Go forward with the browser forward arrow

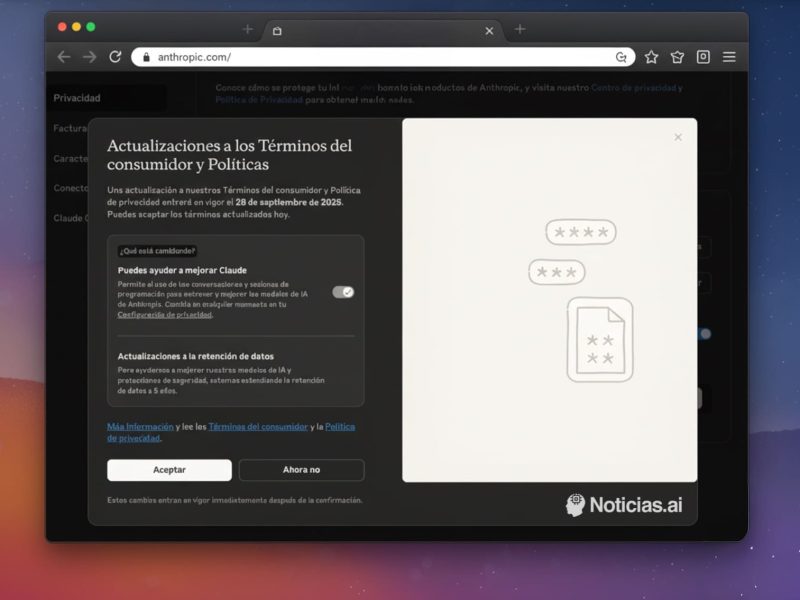[90, 57]
